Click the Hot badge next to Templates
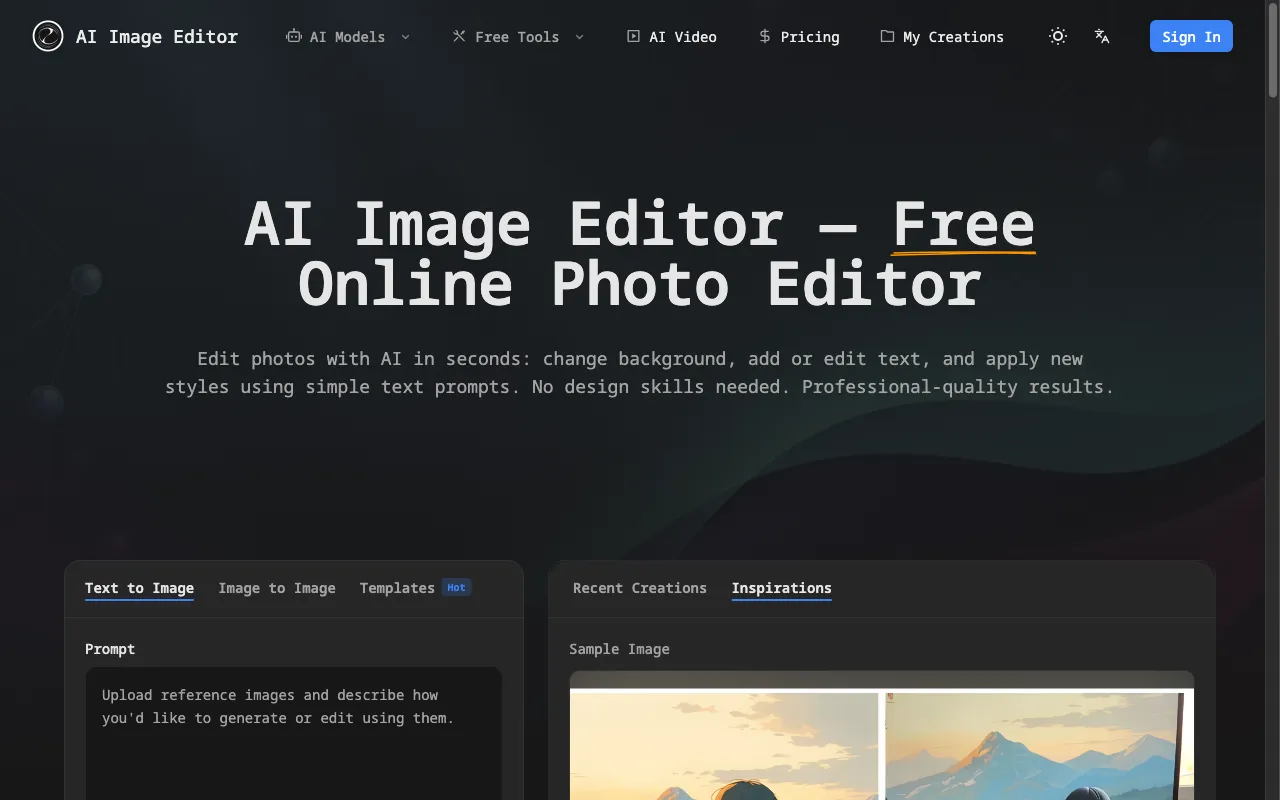This screenshot has width=1280, height=800. (x=456, y=587)
